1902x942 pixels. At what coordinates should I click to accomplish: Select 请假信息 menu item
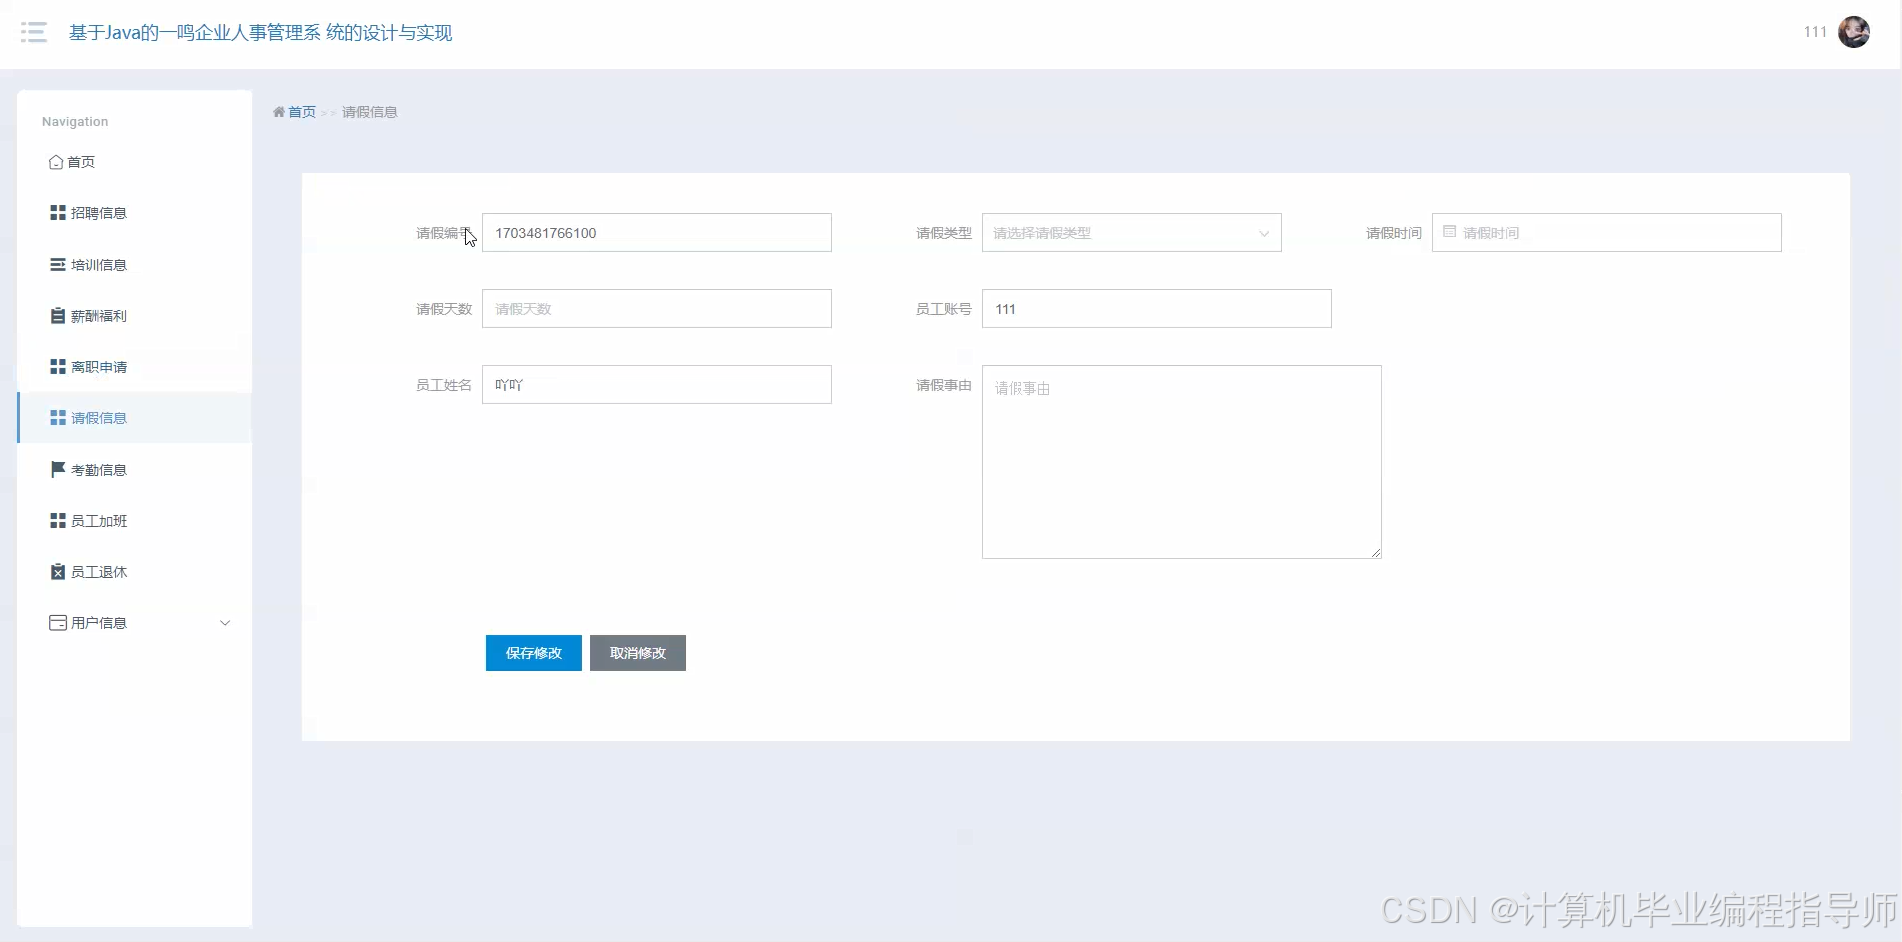click(134, 418)
